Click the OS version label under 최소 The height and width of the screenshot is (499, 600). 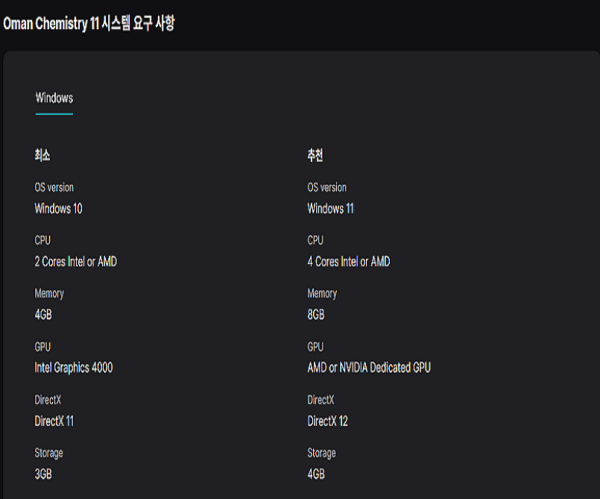54,187
